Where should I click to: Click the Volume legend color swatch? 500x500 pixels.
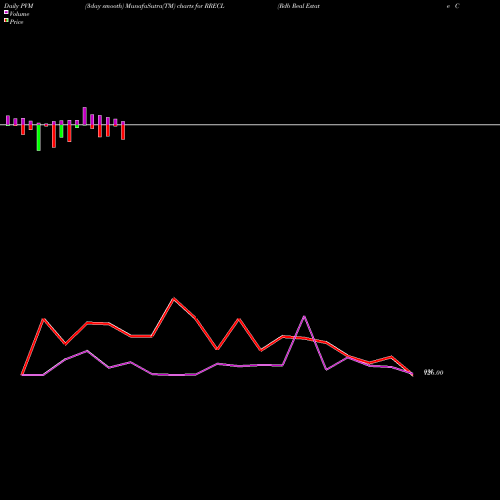point(6,12)
